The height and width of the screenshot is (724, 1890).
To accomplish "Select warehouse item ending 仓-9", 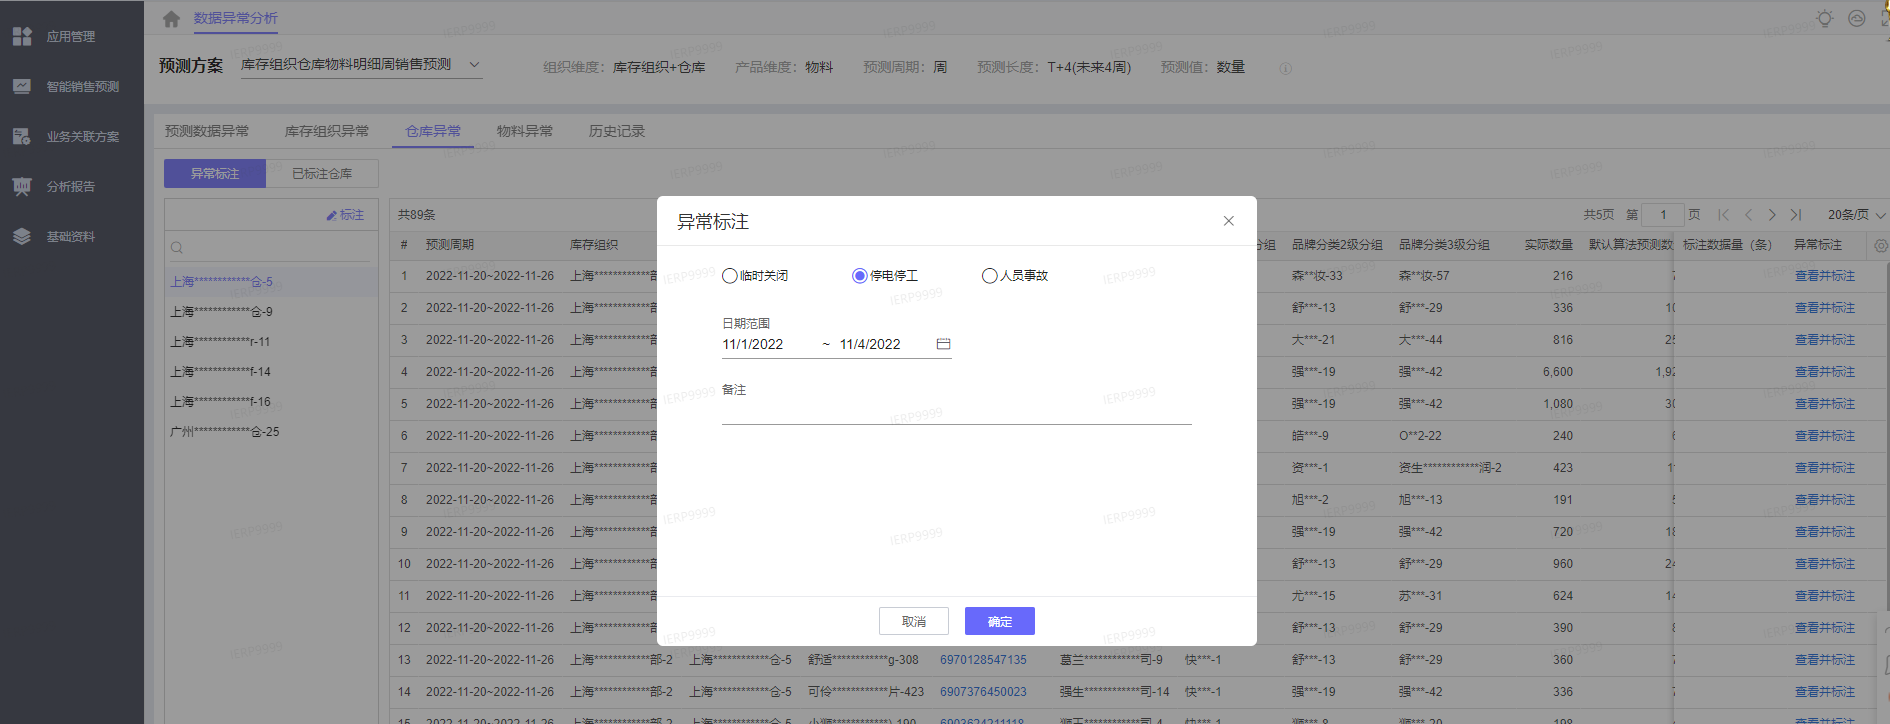I will pos(271,312).
